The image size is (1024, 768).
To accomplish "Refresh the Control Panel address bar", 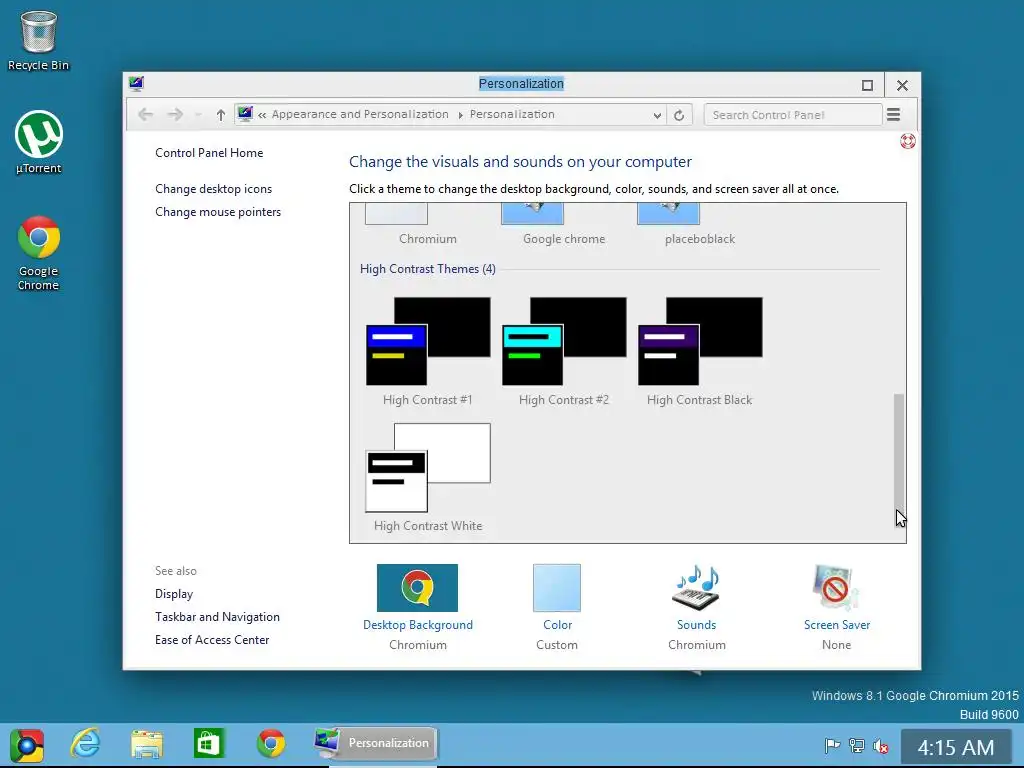I will tap(679, 116).
